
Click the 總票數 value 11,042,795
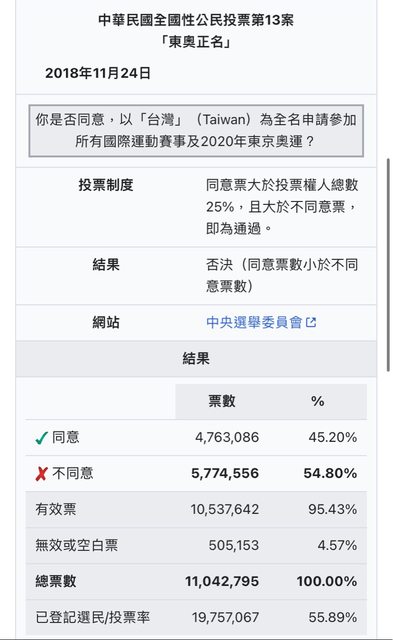click(222, 581)
